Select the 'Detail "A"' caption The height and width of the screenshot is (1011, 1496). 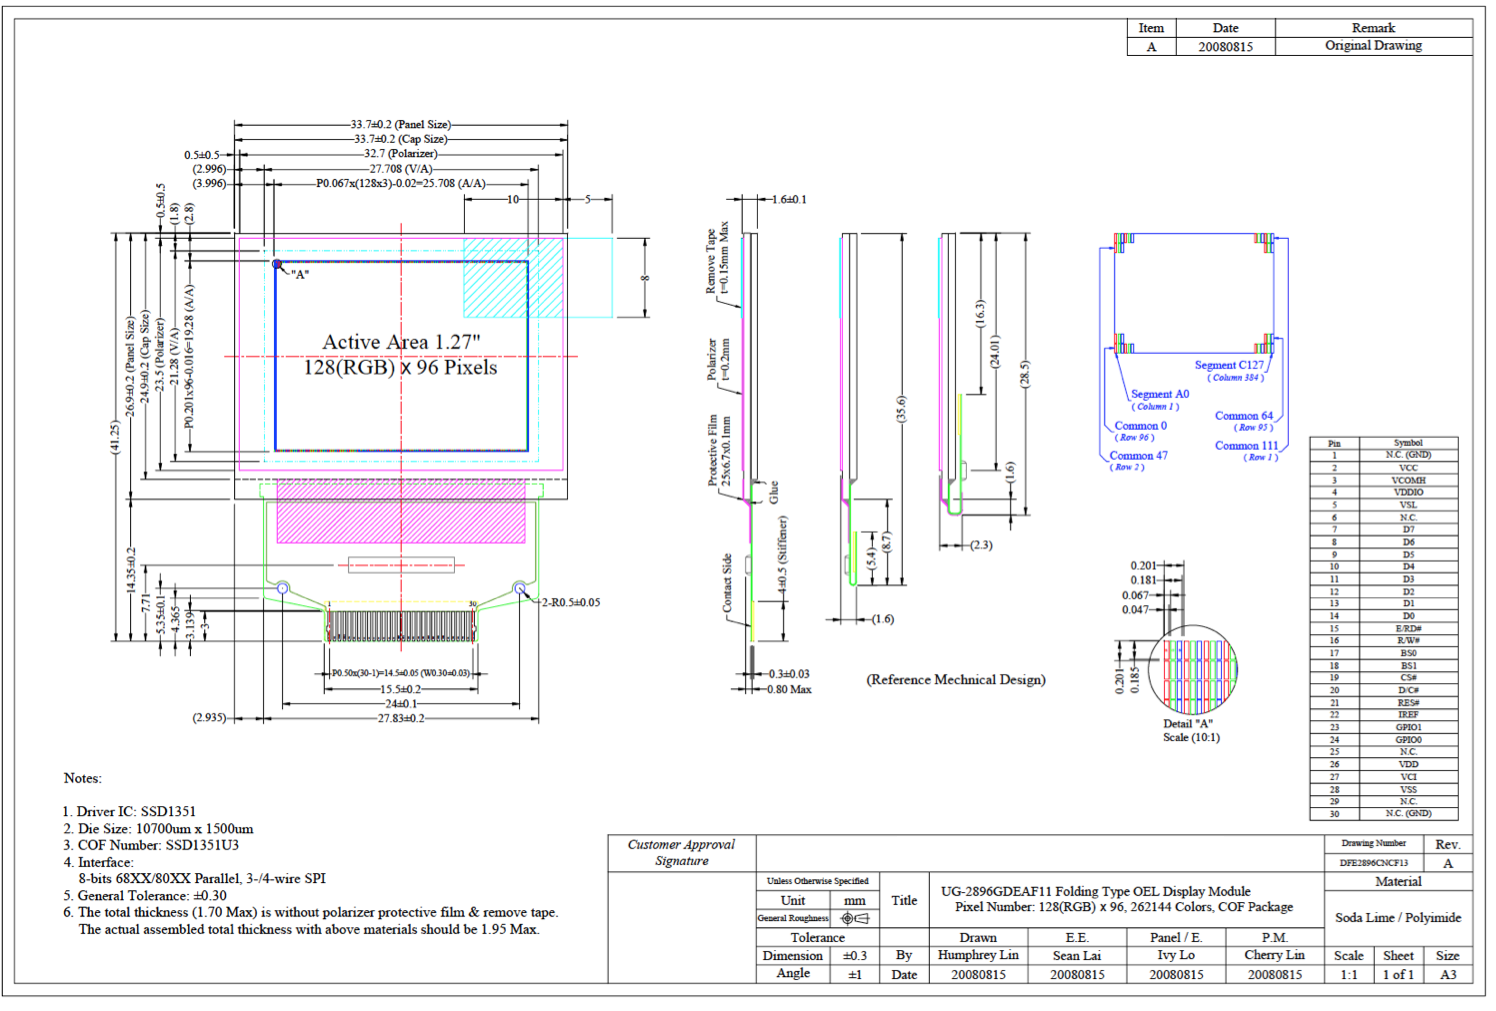pos(1188,724)
